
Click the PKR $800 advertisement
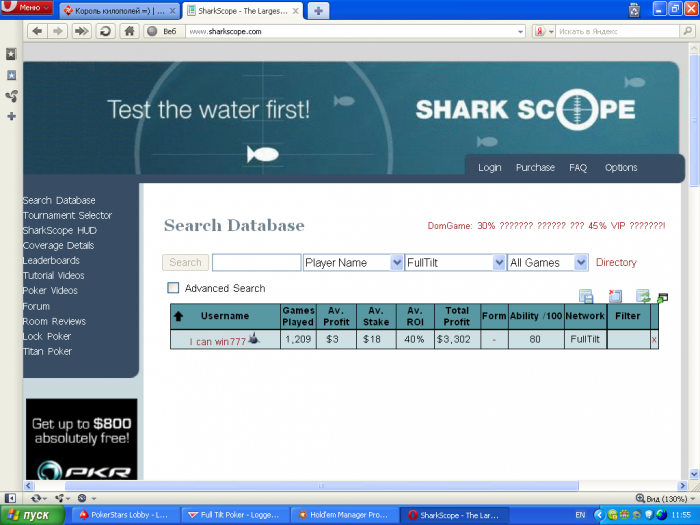[82, 439]
